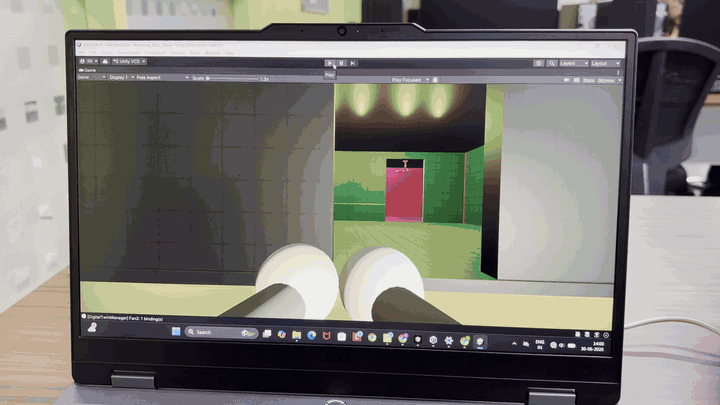Screen dimensions: 720x405
Task: Click the Unity status bar activity icon at far right
Action: (x=606, y=335)
